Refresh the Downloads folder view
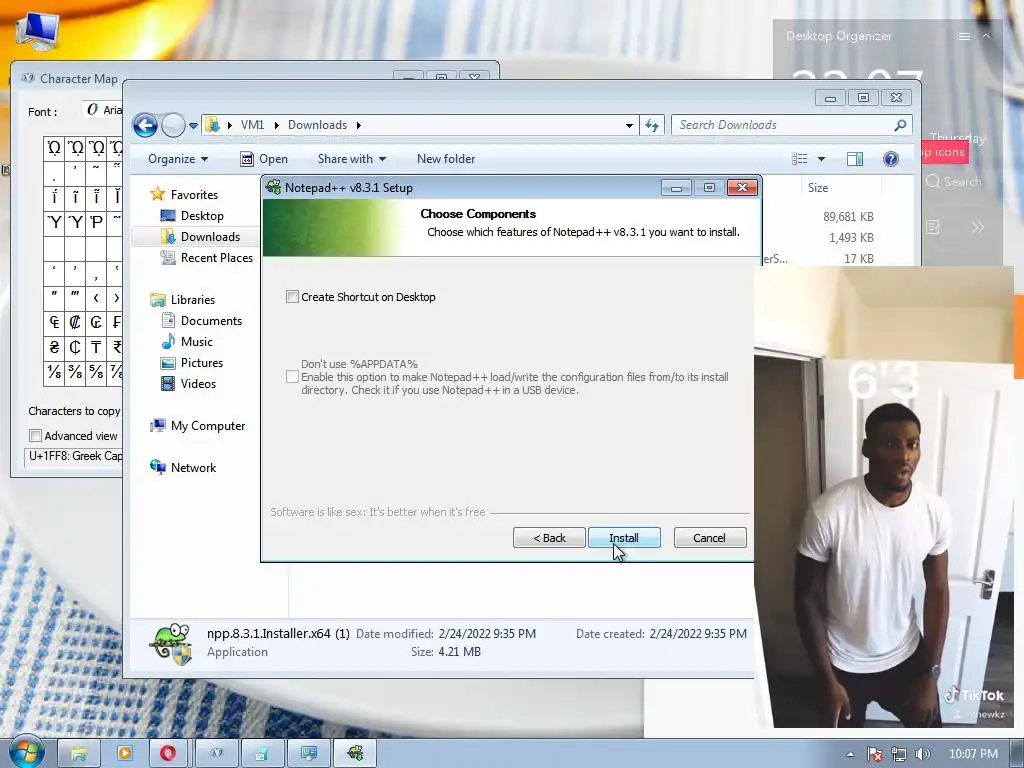Image resolution: width=1024 pixels, height=768 pixels. click(652, 125)
